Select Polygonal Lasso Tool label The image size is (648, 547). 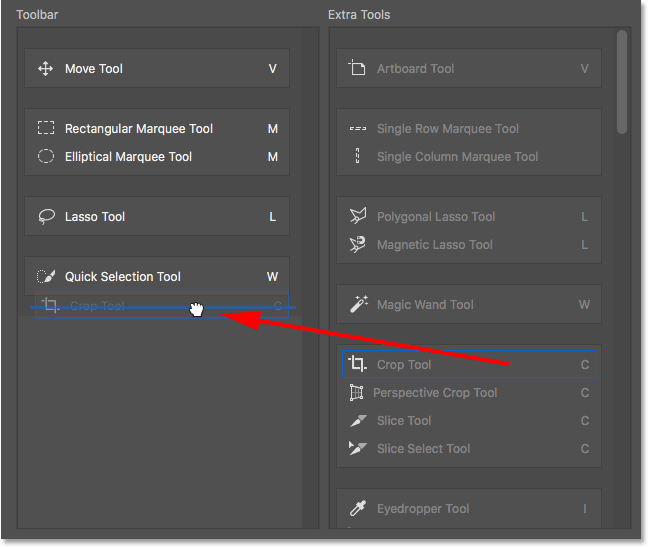436,216
